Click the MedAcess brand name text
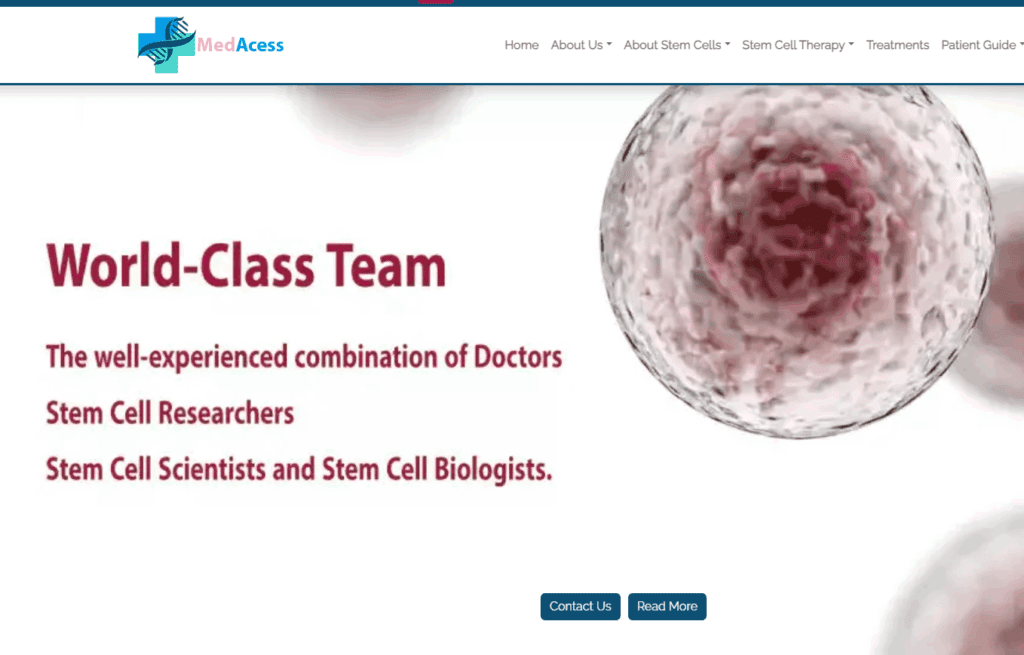This screenshot has height=655, width=1024. (240, 45)
